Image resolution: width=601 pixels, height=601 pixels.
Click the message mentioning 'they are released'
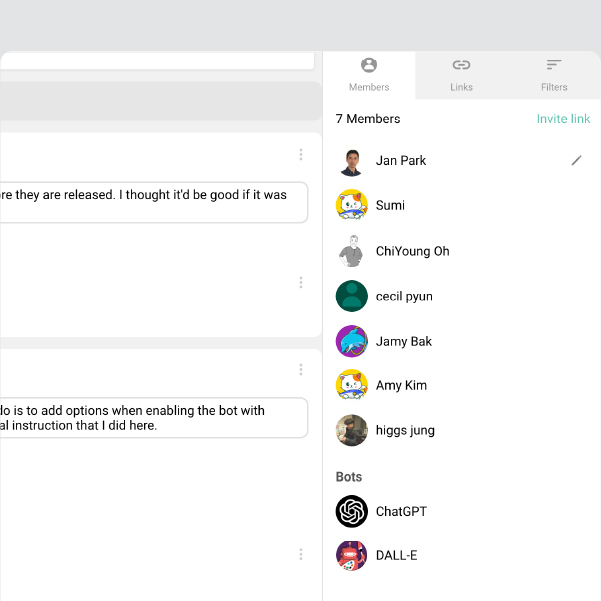click(x=150, y=201)
